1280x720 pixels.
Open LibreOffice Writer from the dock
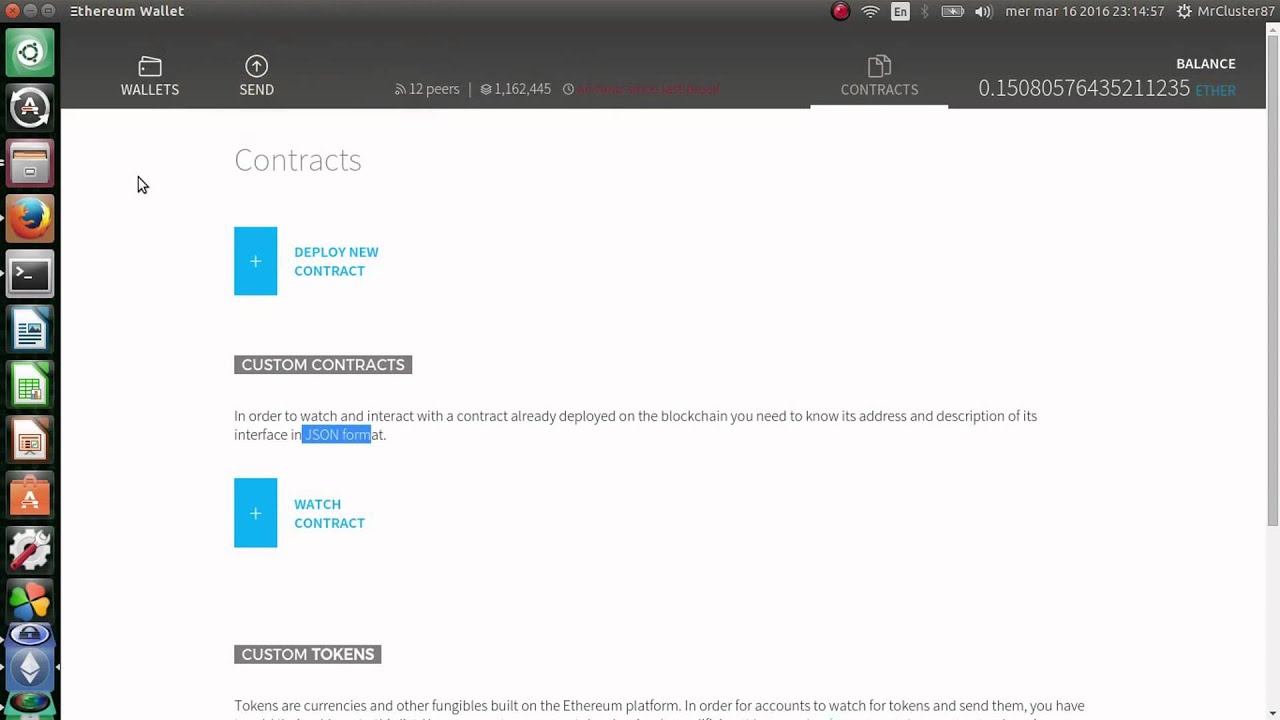pos(30,329)
